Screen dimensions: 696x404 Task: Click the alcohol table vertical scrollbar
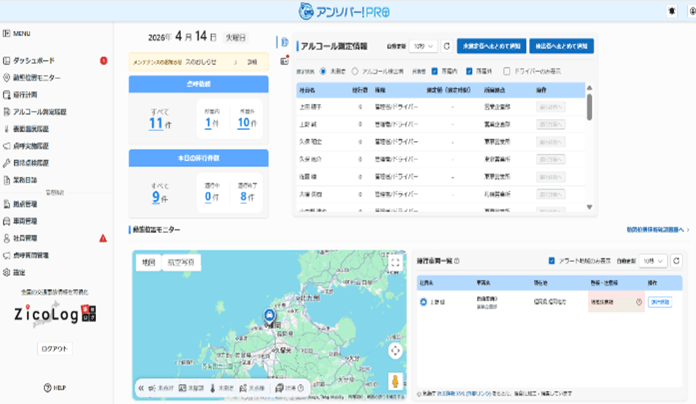tap(589, 107)
